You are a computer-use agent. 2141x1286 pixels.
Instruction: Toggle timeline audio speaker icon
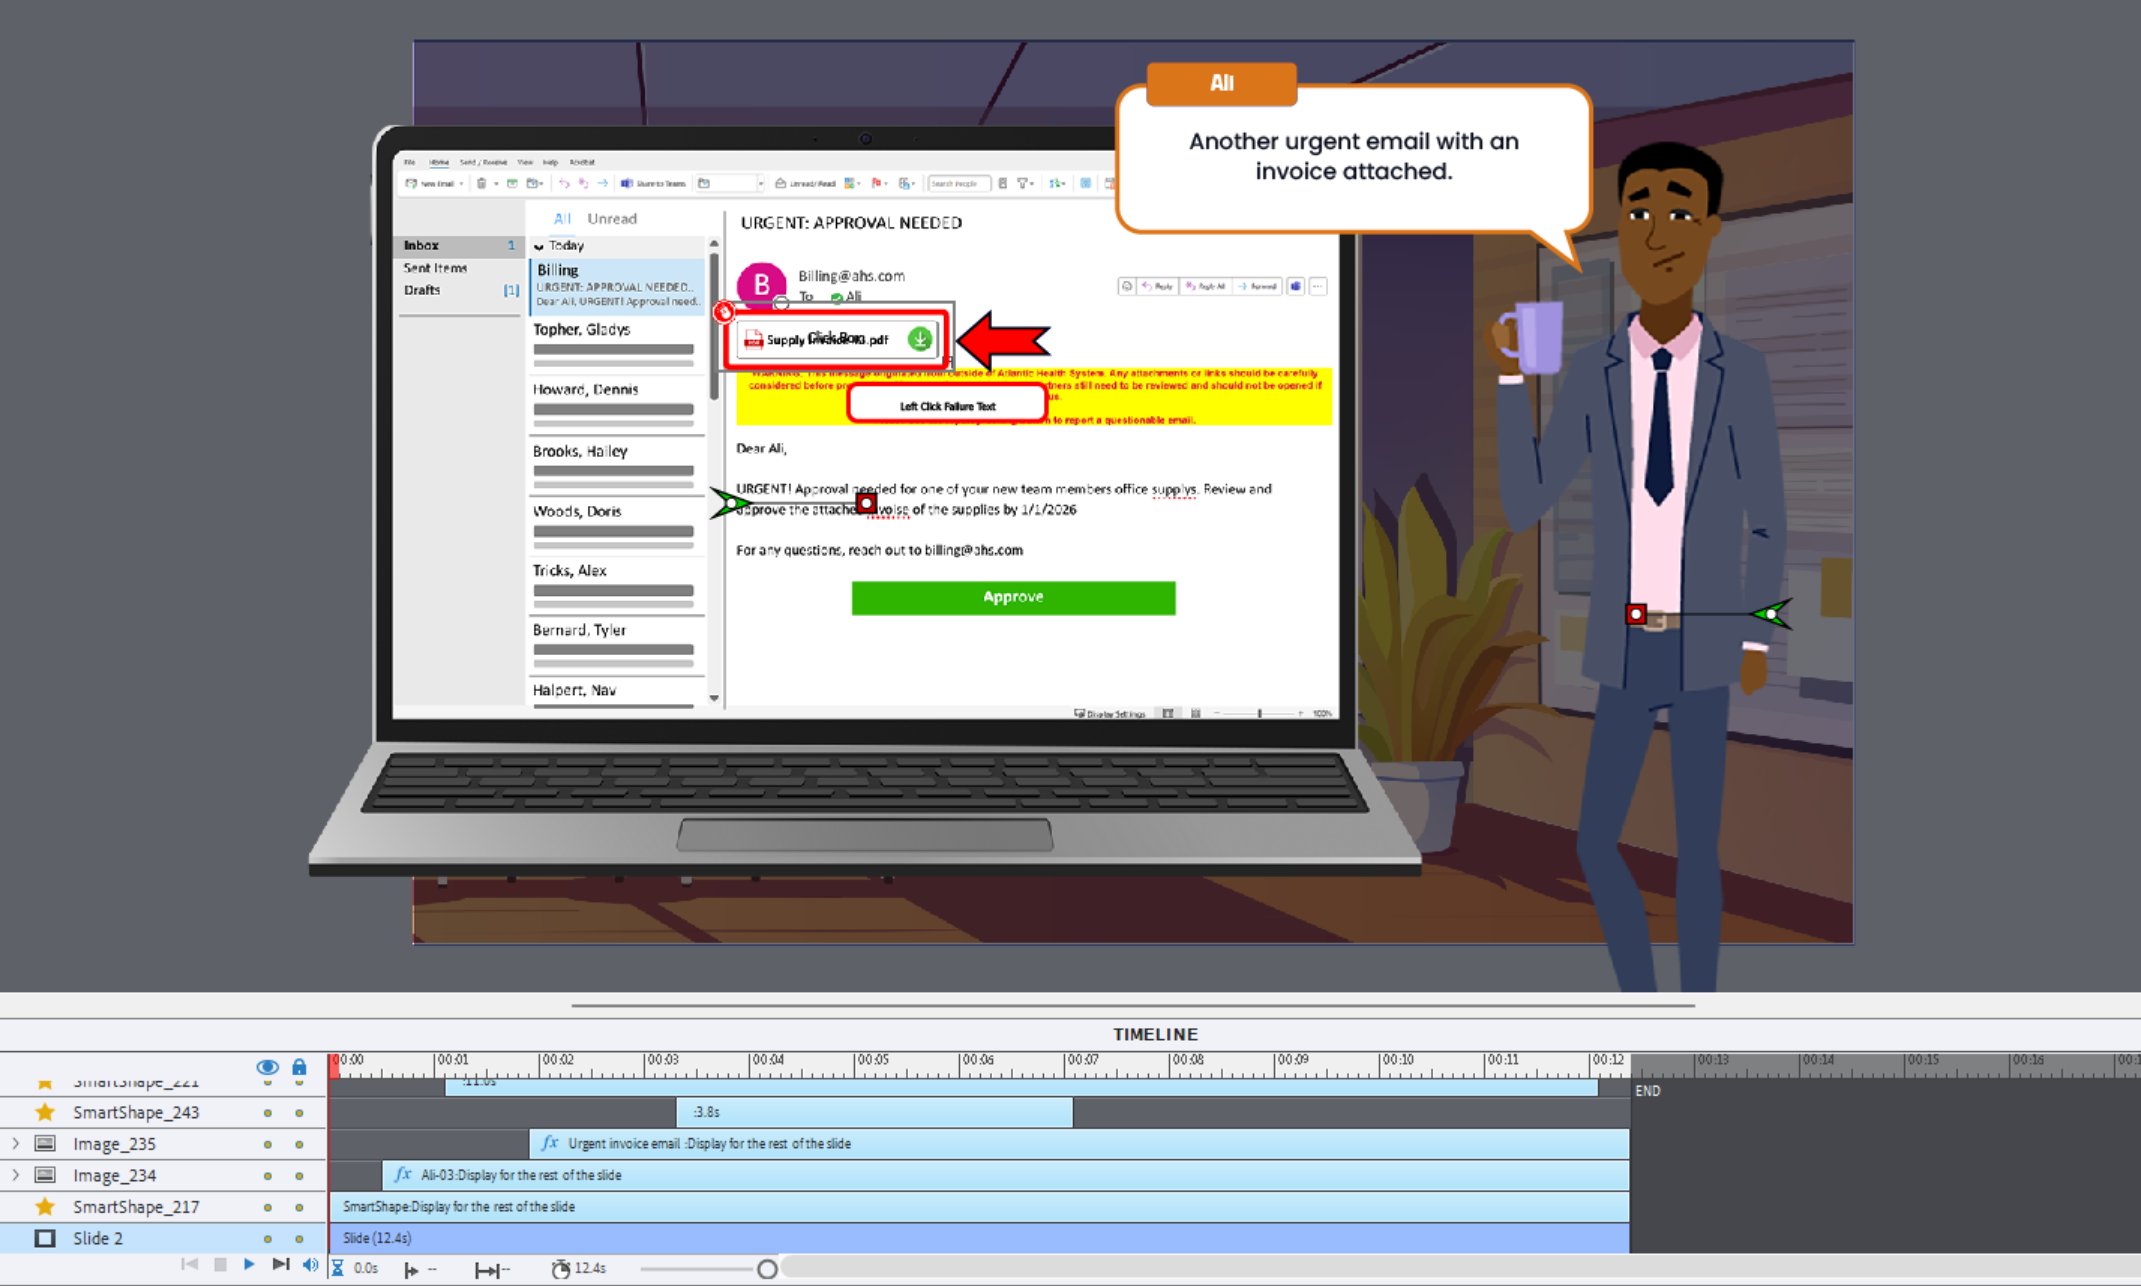coord(310,1265)
